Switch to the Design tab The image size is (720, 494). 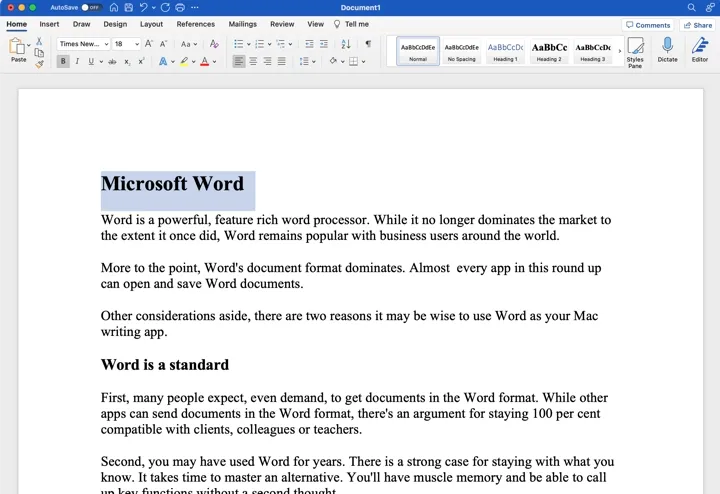point(115,24)
